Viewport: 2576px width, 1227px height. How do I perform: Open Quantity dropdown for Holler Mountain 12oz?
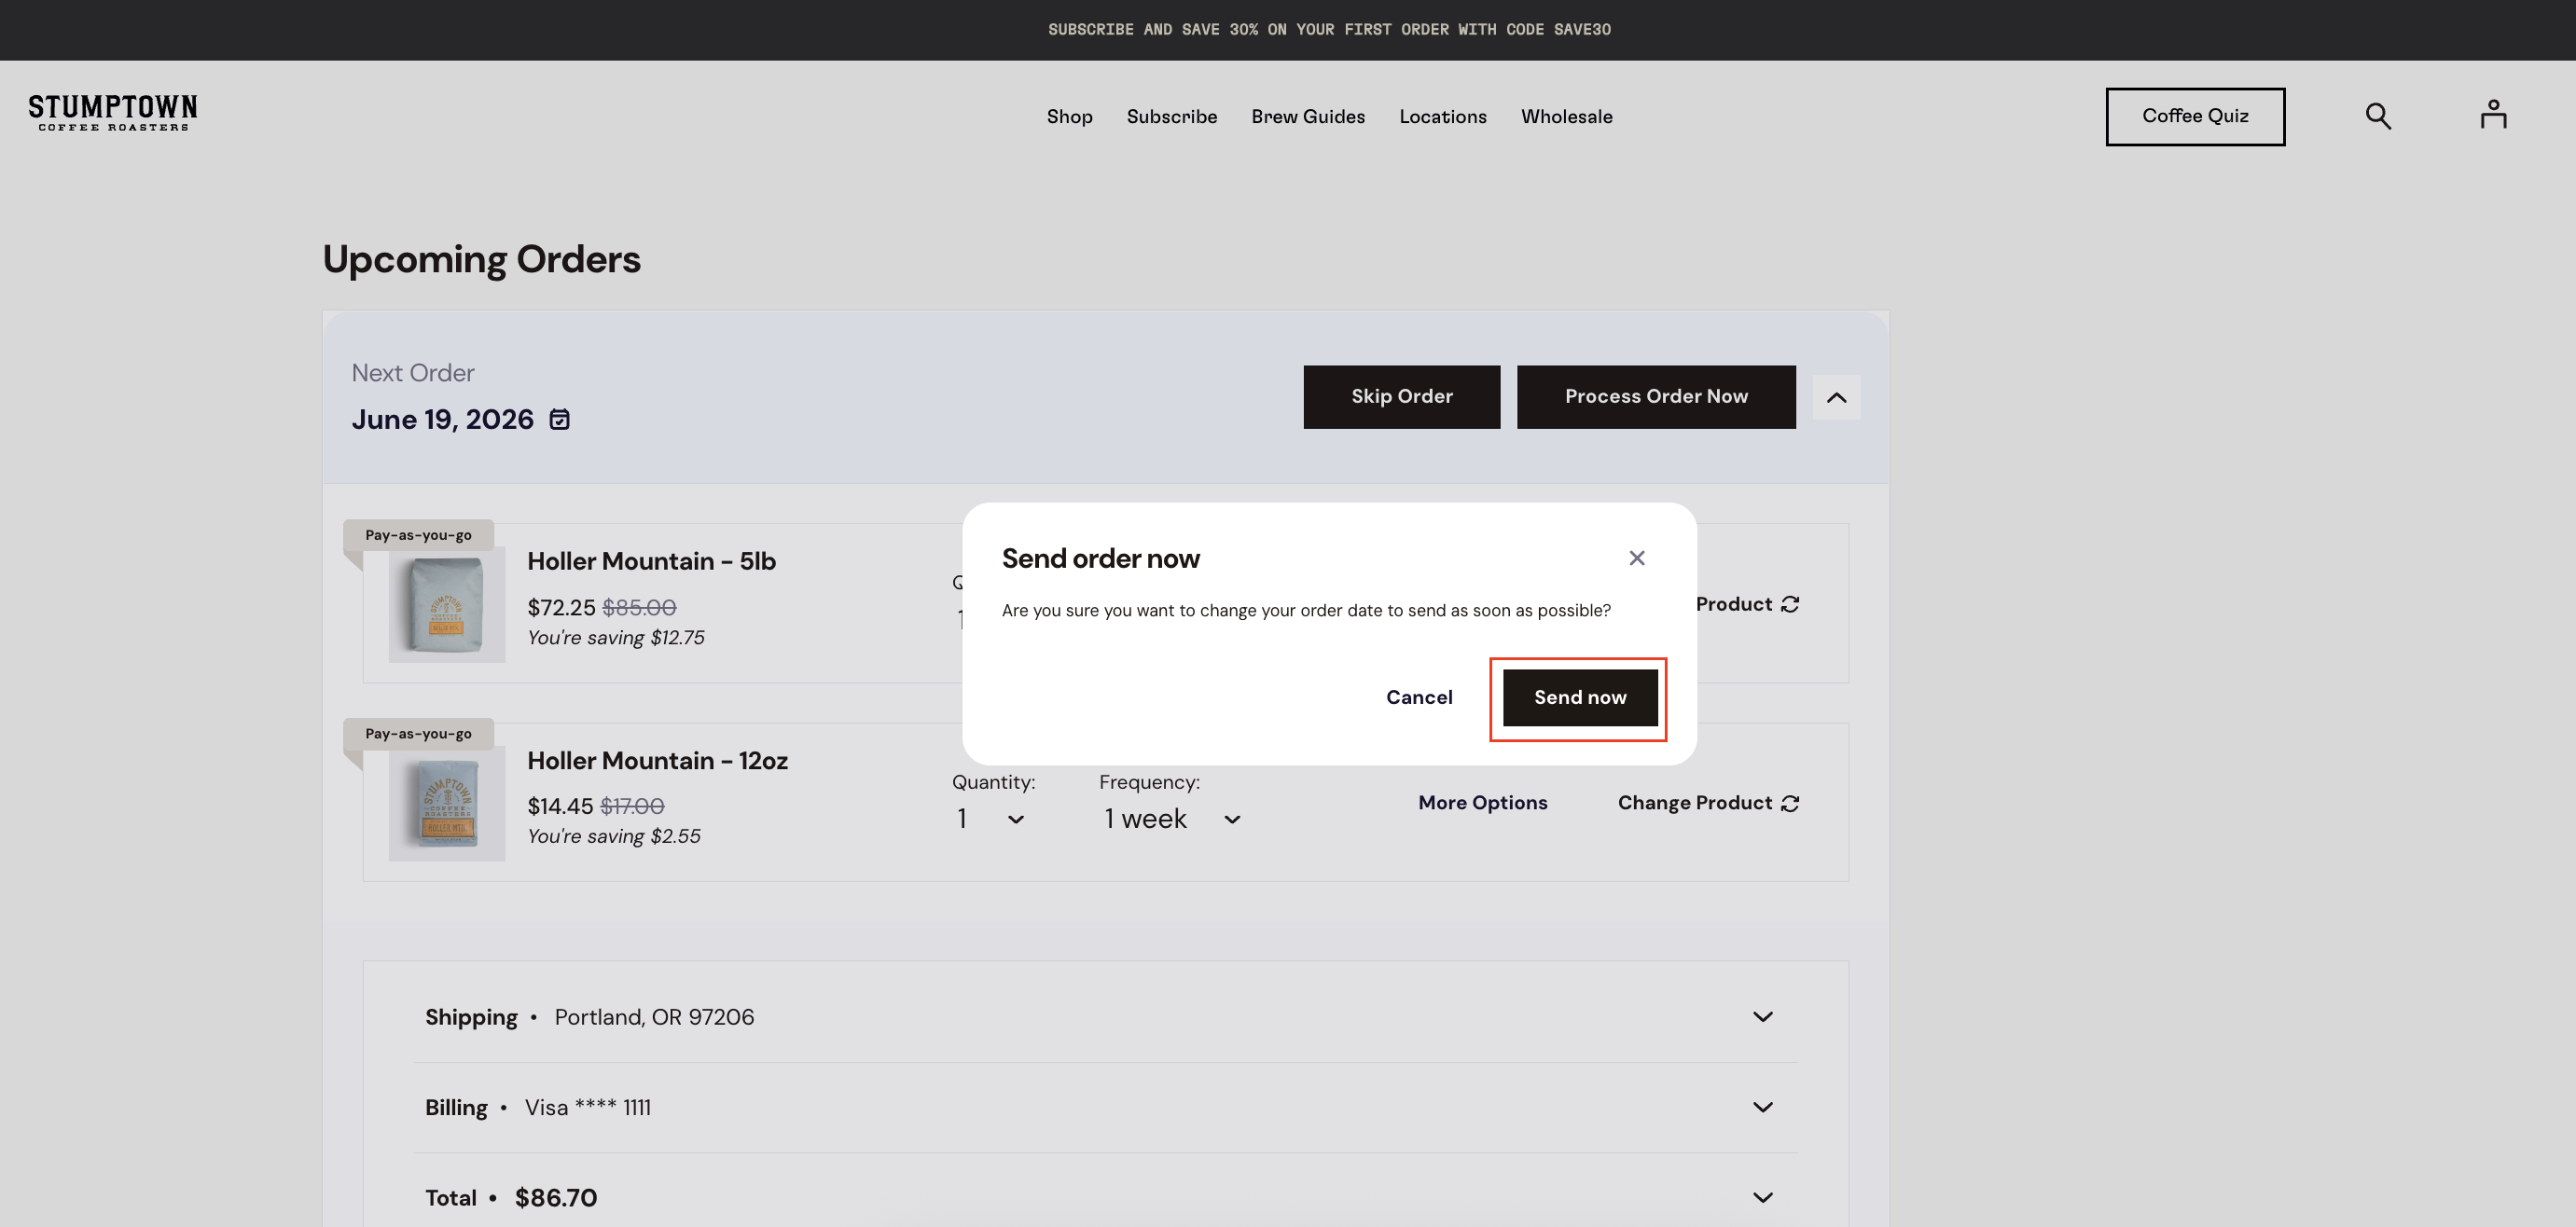pos(990,819)
